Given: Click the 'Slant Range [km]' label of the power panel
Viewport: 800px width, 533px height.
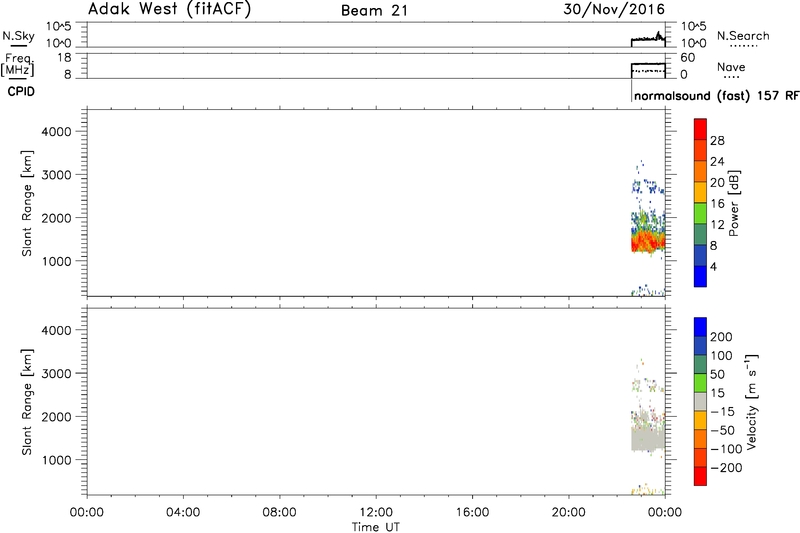Looking at the screenshot, I should (x=27, y=203).
